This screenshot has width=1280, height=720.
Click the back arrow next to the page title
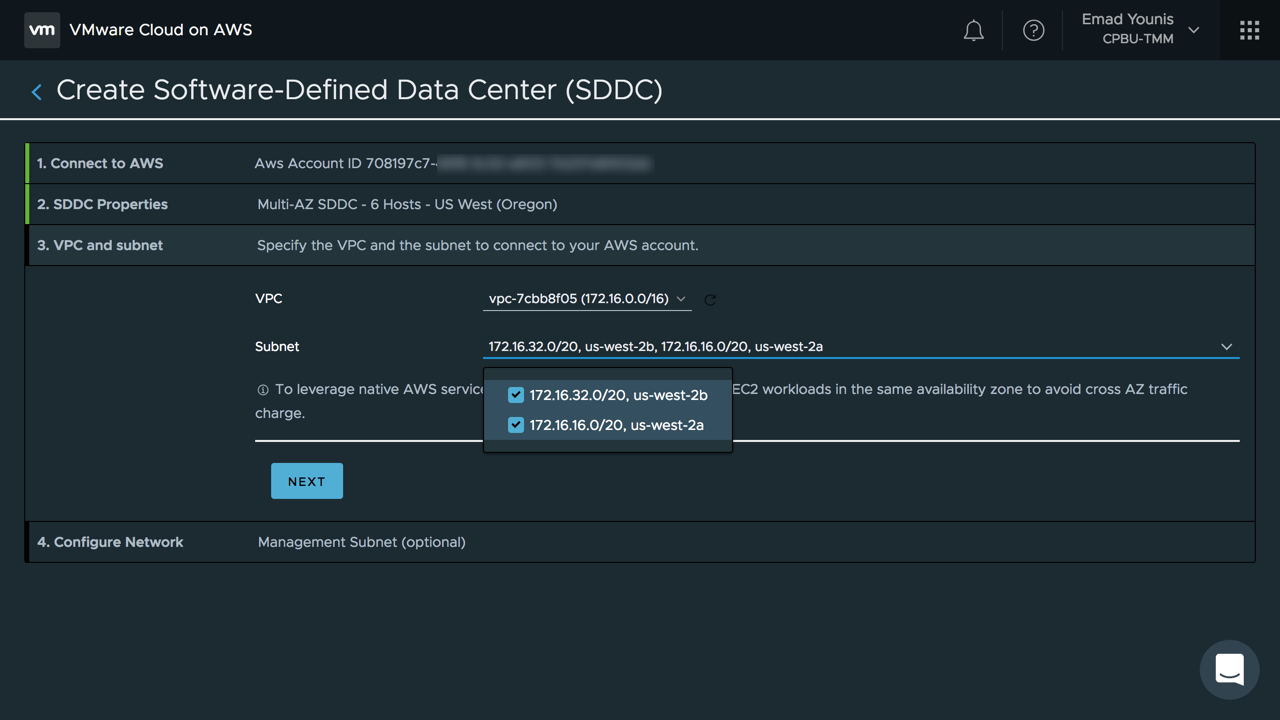point(35,91)
